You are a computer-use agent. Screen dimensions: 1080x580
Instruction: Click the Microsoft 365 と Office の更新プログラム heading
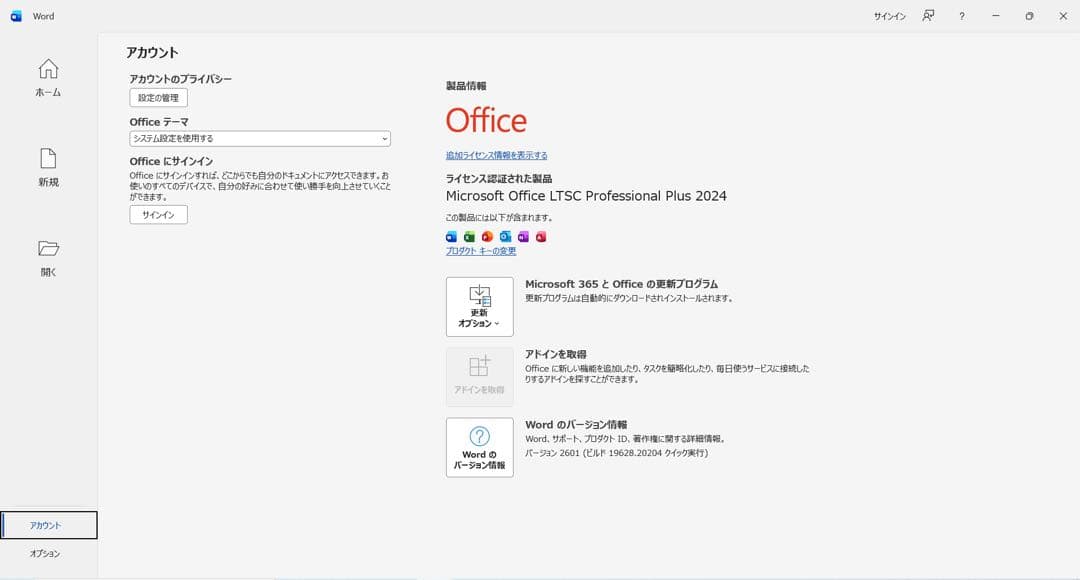click(x=621, y=284)
